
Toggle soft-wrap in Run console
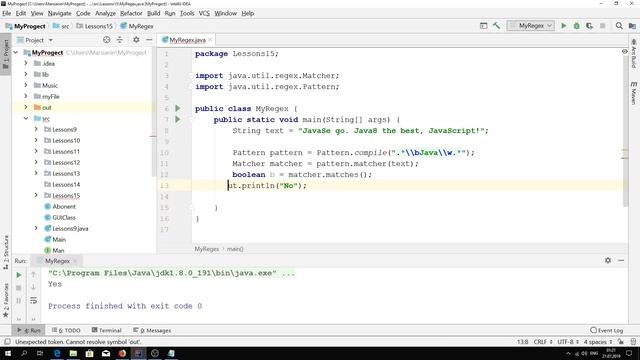click(x=33, y=300)
